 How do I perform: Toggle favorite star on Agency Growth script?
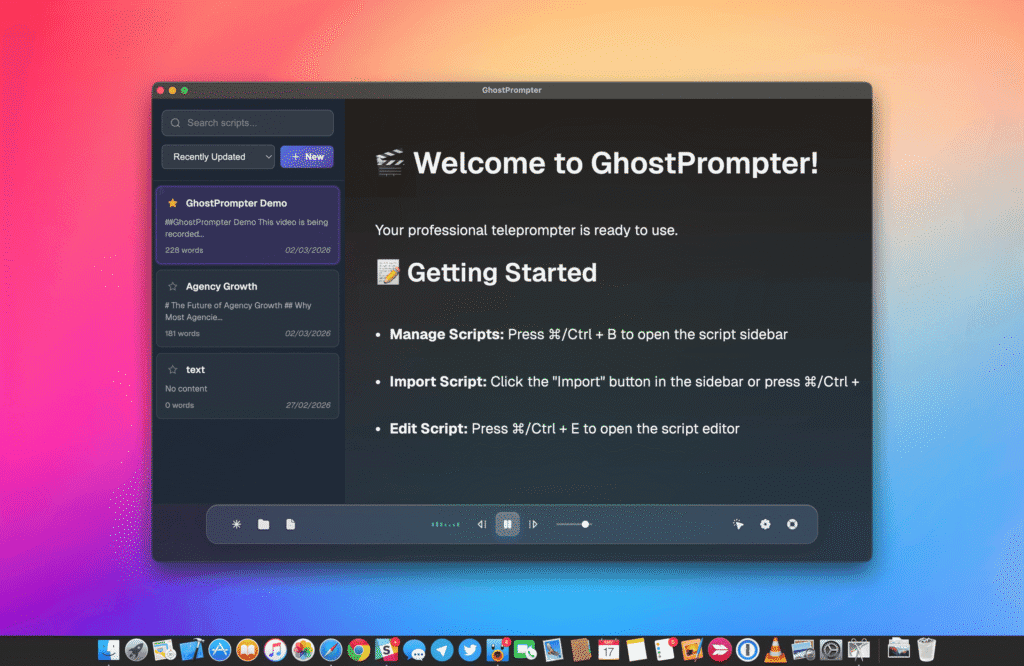pyautogui.click(x=172, y=286)
